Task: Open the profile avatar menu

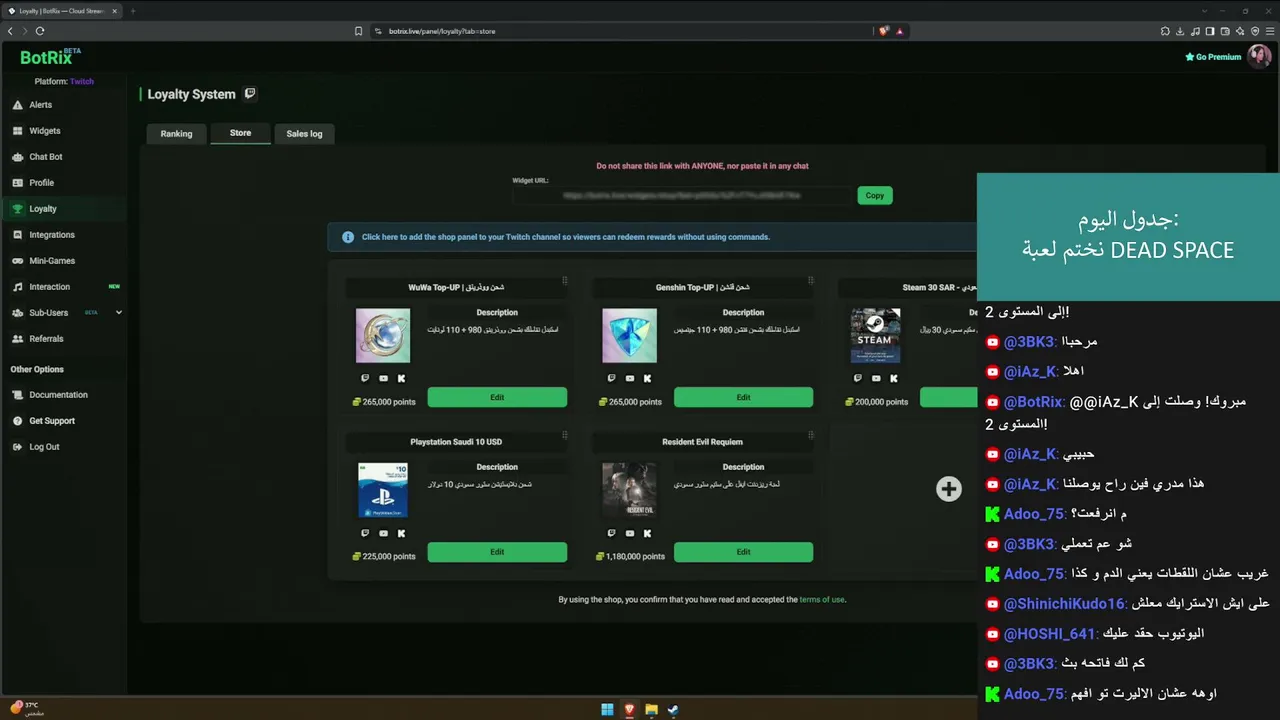Action: 1259,57
